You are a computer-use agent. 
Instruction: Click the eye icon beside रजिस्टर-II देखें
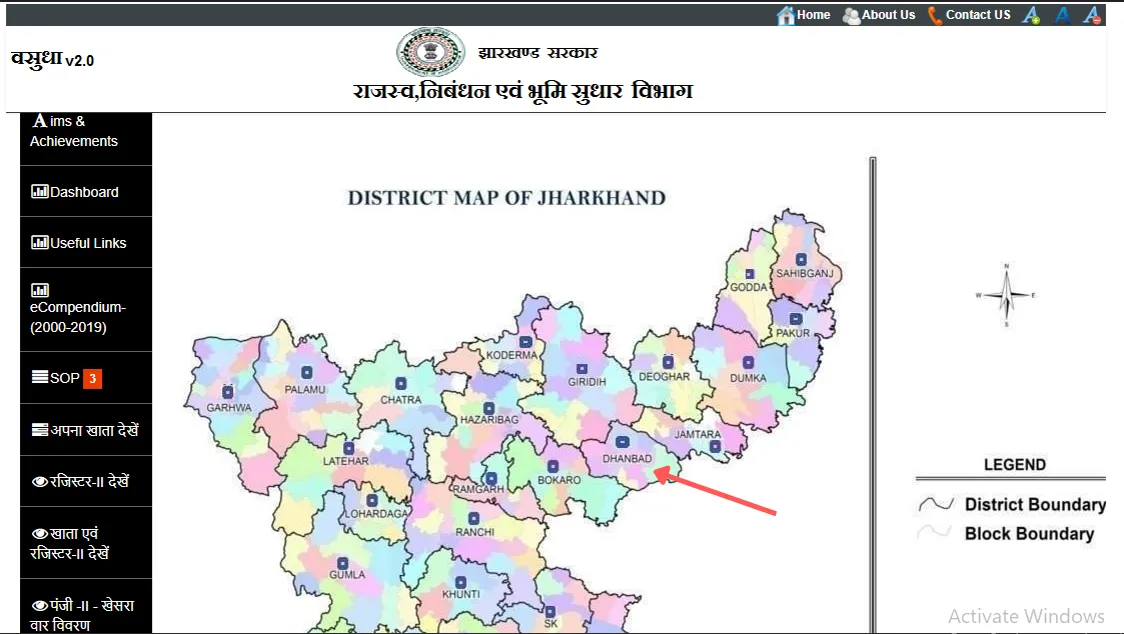(x=40, y=481)
